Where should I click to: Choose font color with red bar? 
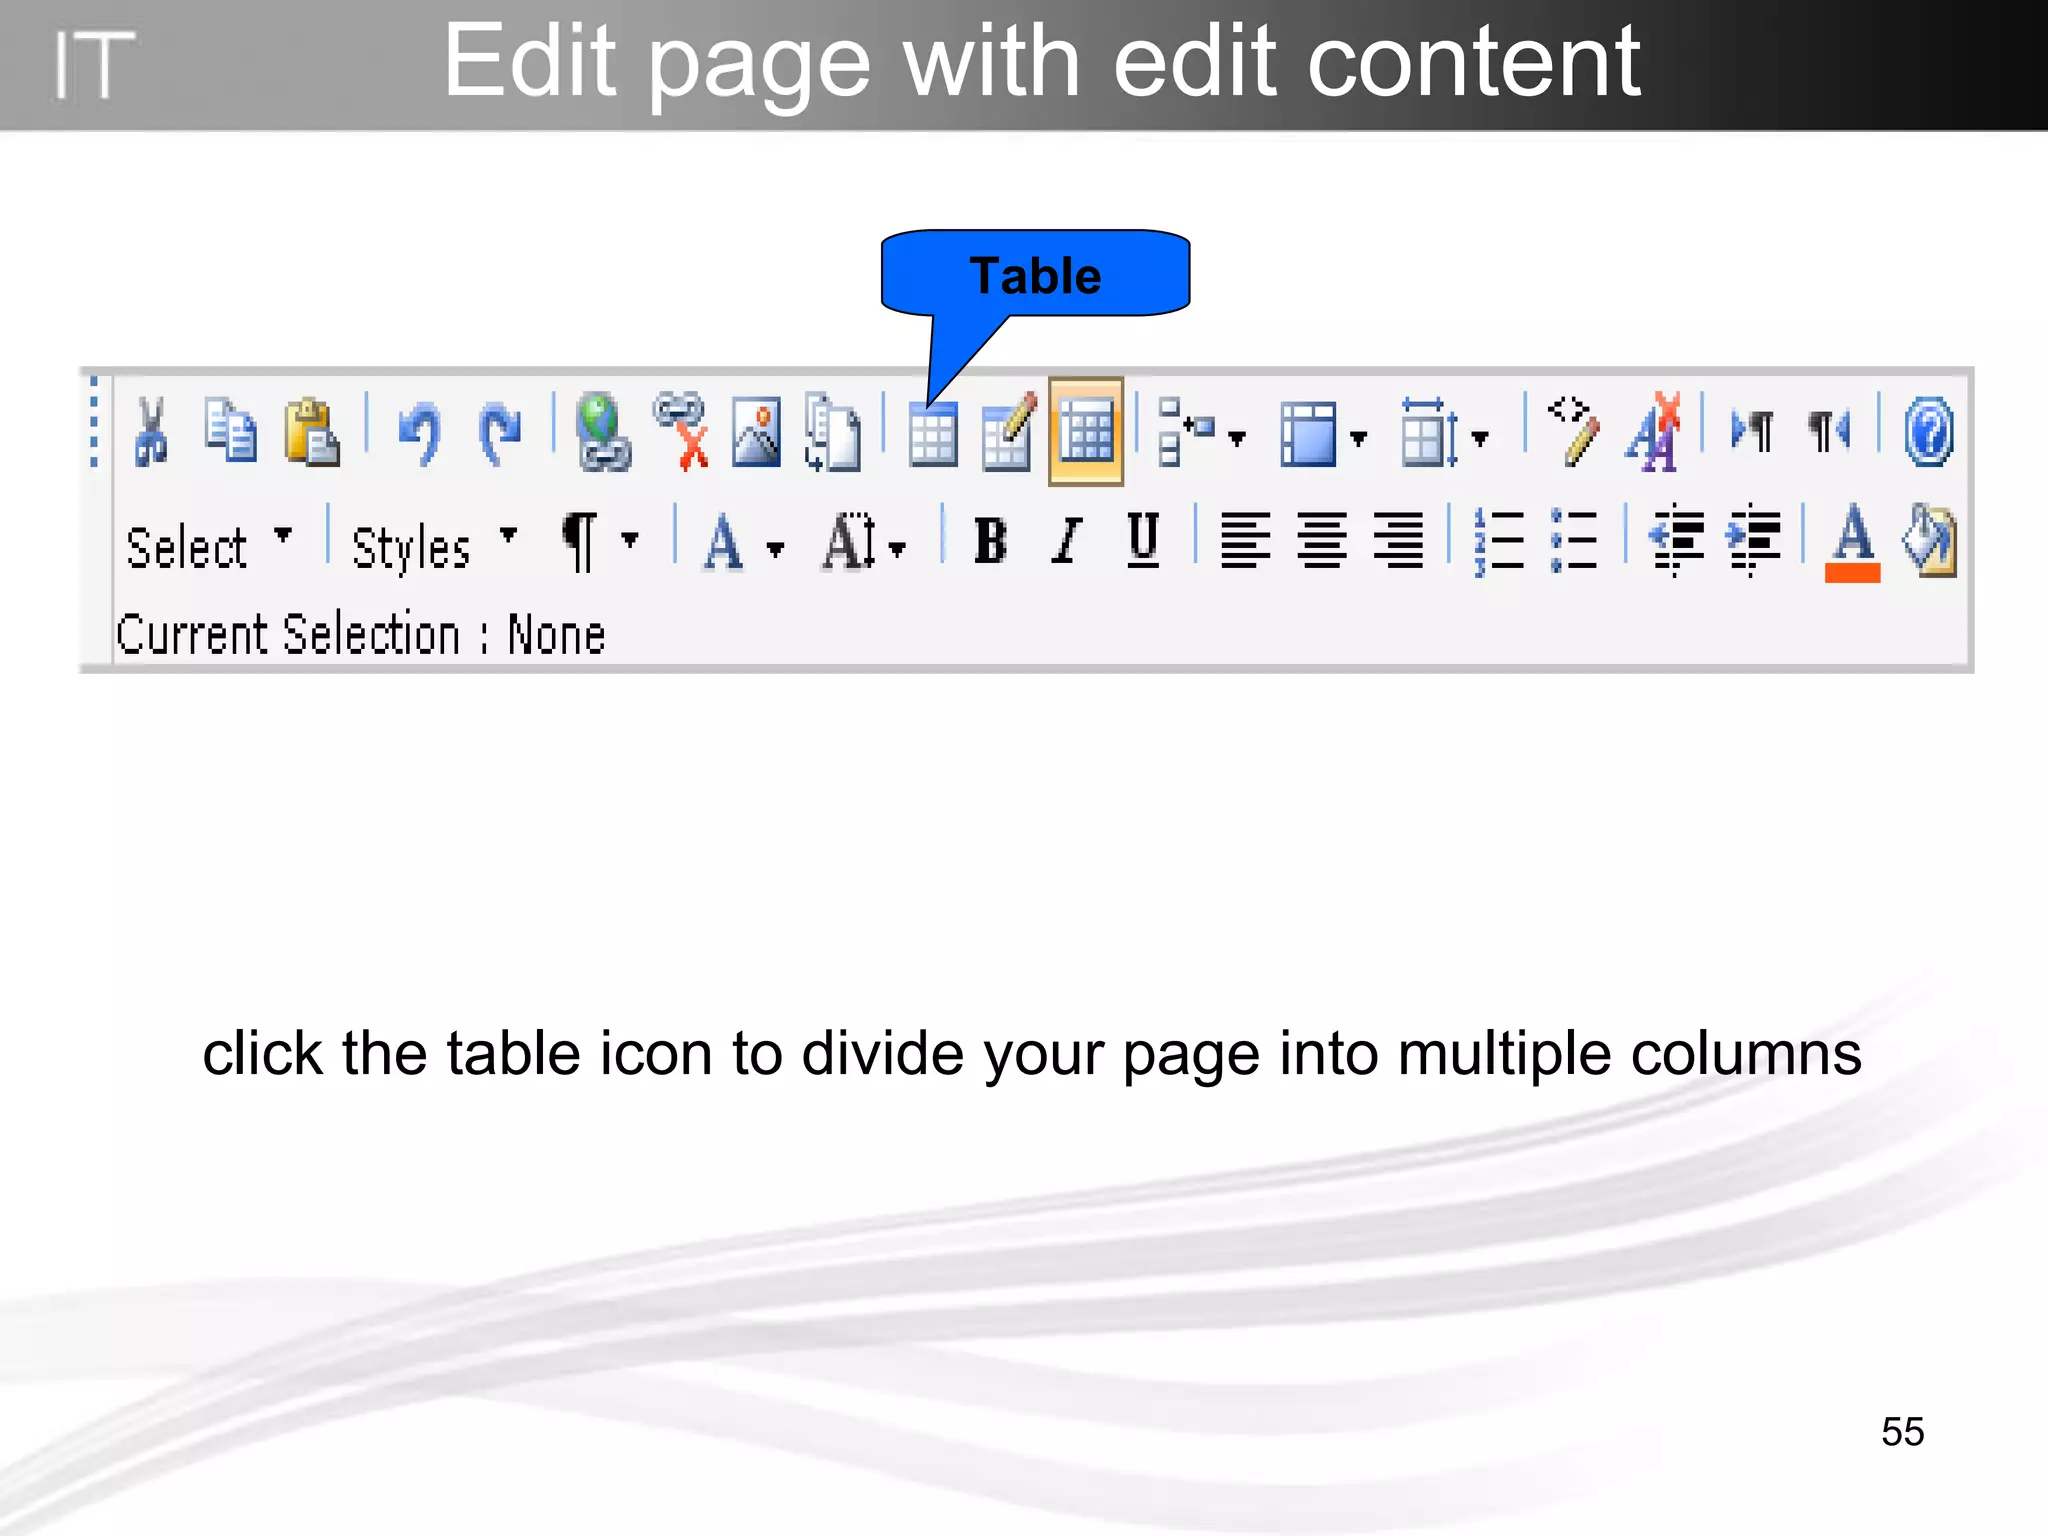(1853, 542)
